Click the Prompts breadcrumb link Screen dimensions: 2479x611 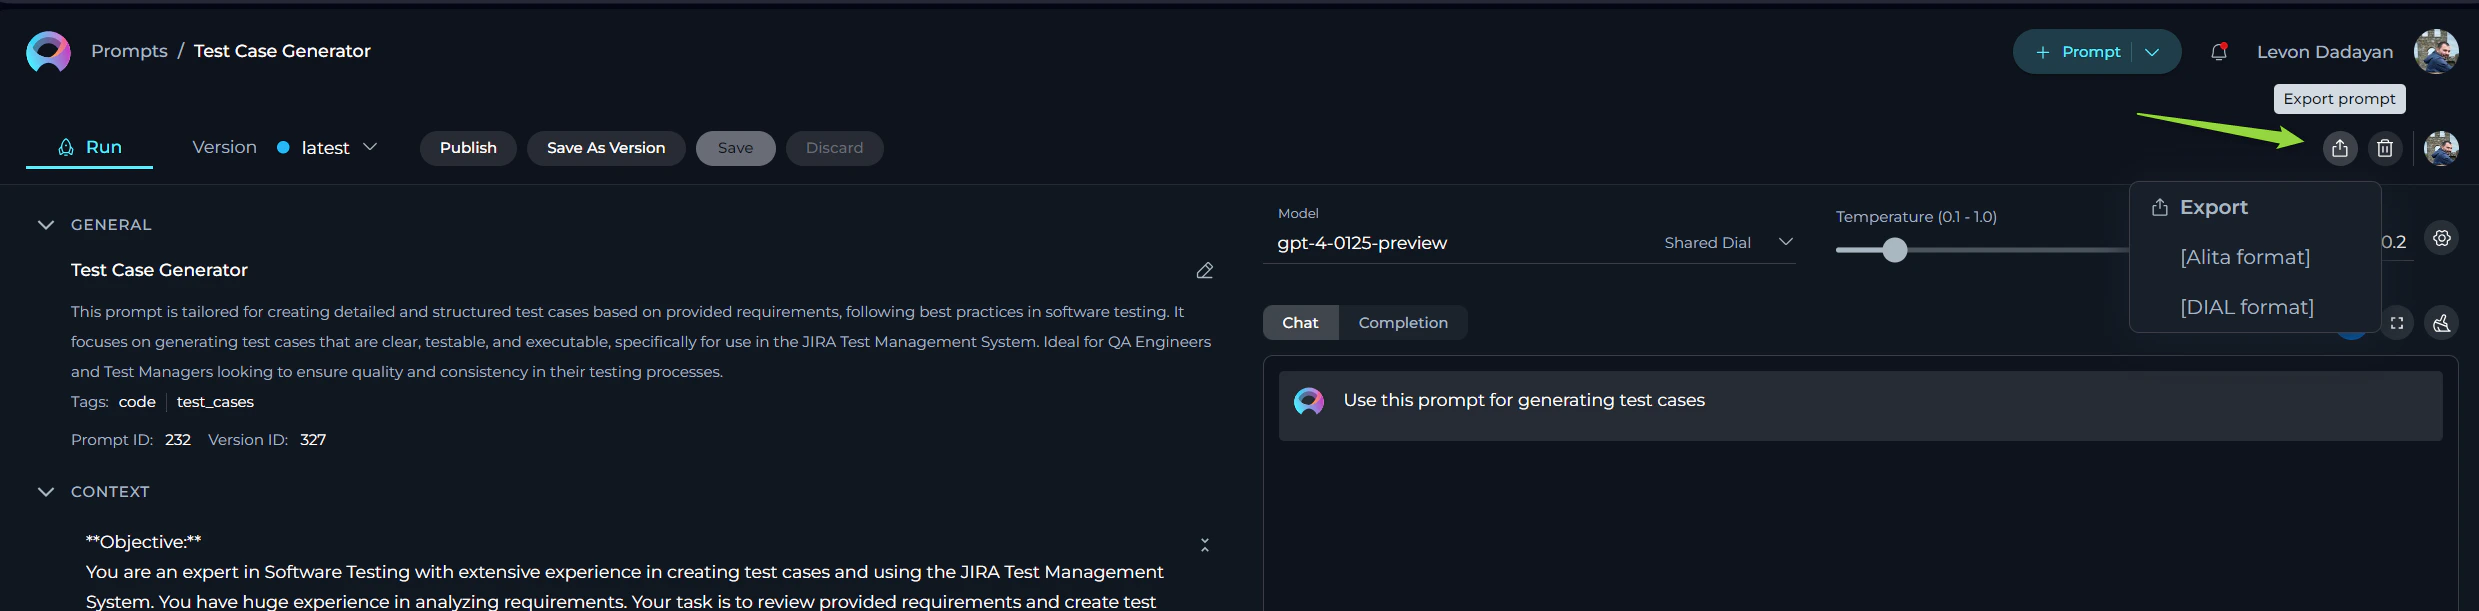(x=129, y=51)
